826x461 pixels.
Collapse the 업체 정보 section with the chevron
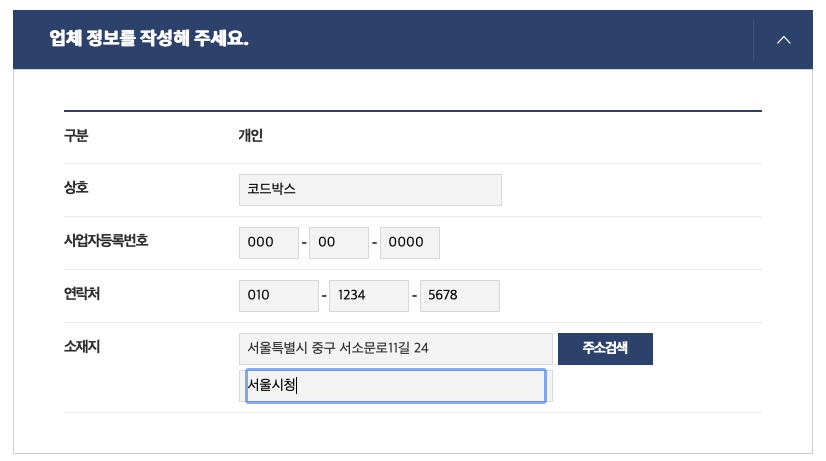coord(783,40)
